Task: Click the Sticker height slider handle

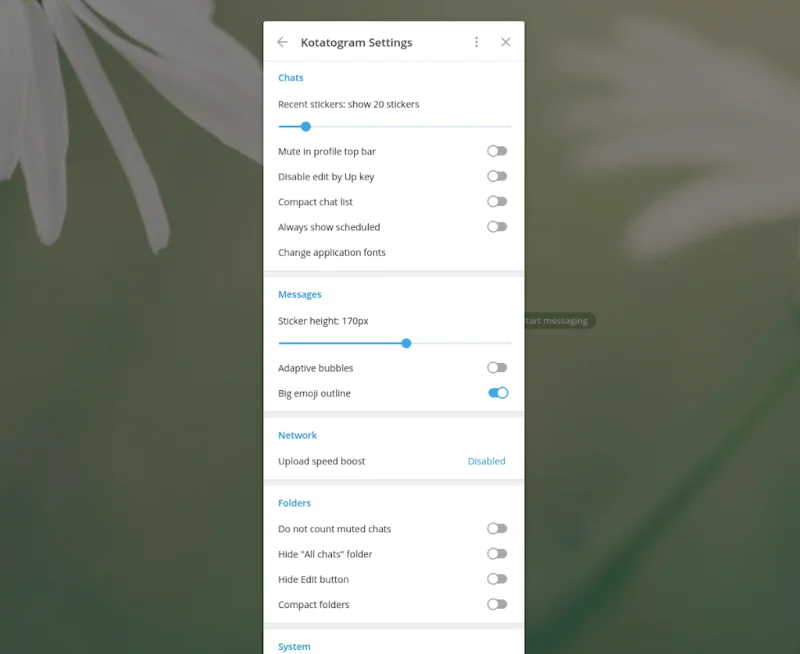Action: (x=406, y=343)
